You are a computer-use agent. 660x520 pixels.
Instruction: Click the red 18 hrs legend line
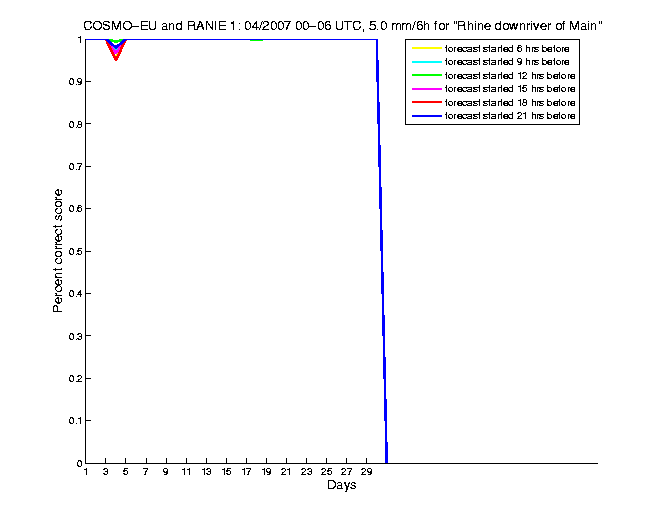pos(427,102)
